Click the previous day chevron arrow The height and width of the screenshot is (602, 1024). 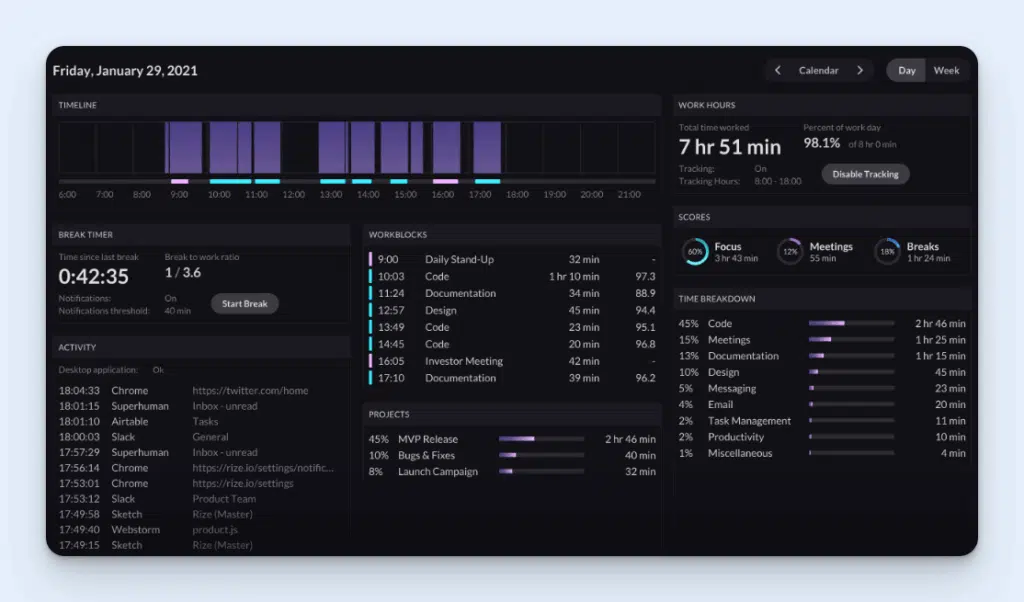(x=778, y=71)
